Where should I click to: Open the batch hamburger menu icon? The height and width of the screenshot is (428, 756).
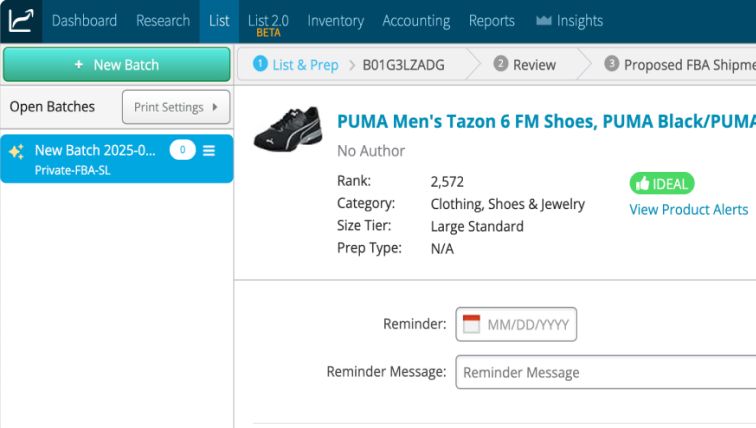[x=209, y=151]
